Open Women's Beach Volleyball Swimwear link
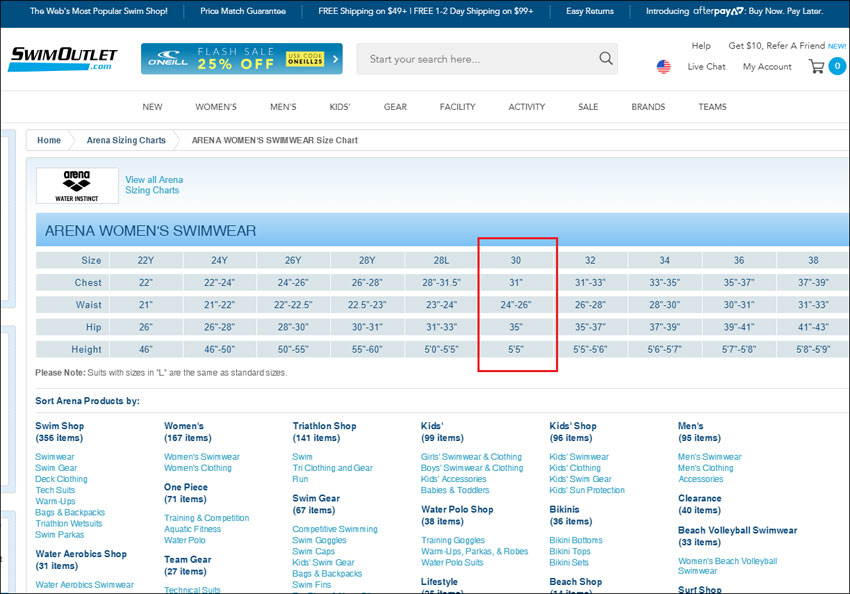Image resolution: width=850 pixels, height=594 pixels. [x=727, y=566]
